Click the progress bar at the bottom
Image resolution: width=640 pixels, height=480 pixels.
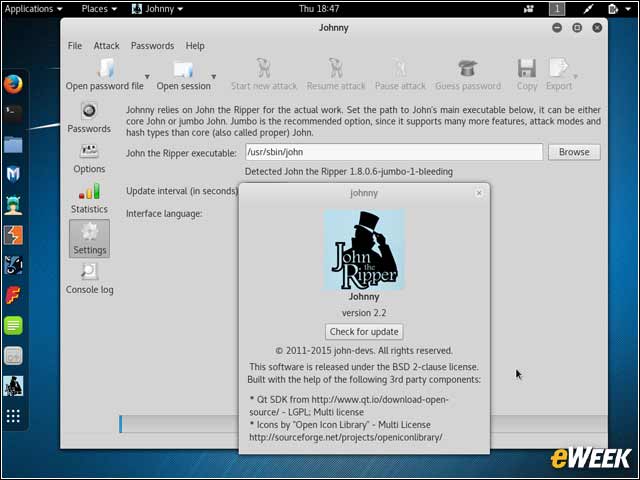[x=363, y=424]
